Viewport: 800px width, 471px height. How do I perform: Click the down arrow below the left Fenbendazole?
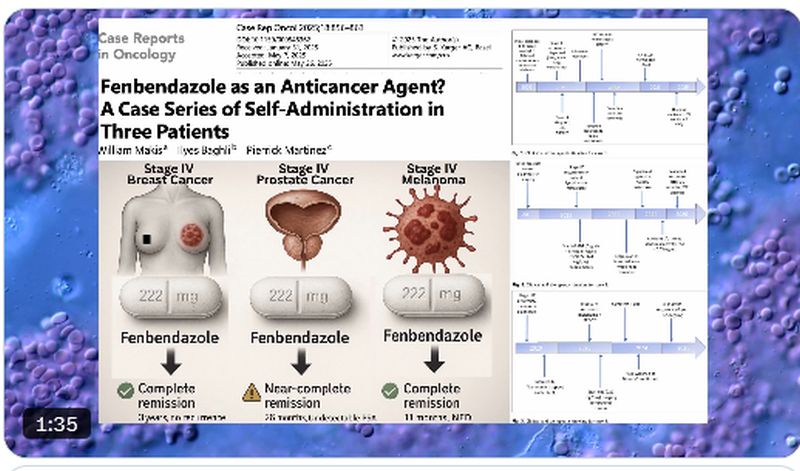point(171,360)
